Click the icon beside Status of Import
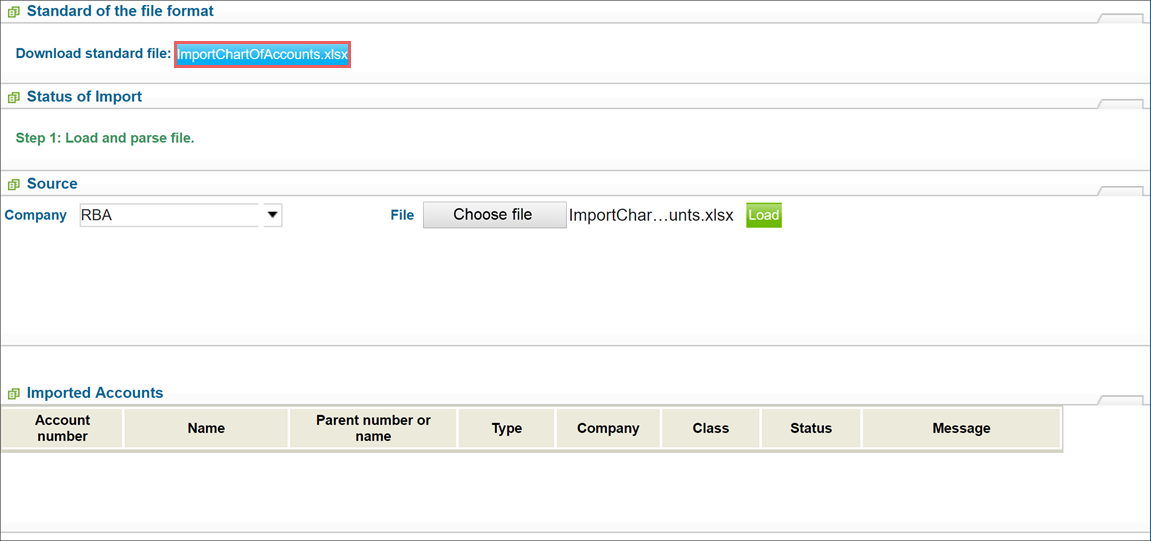Screen dimensions: 1151x541 click(12, 97)
